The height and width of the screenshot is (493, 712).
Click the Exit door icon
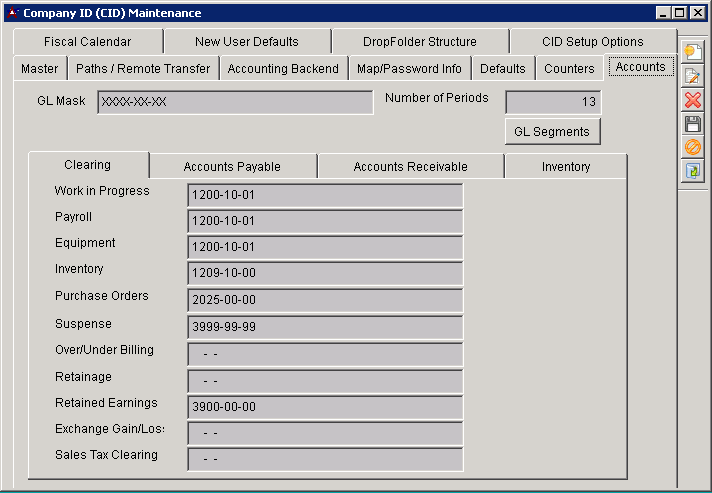click(x=692, y=172)
